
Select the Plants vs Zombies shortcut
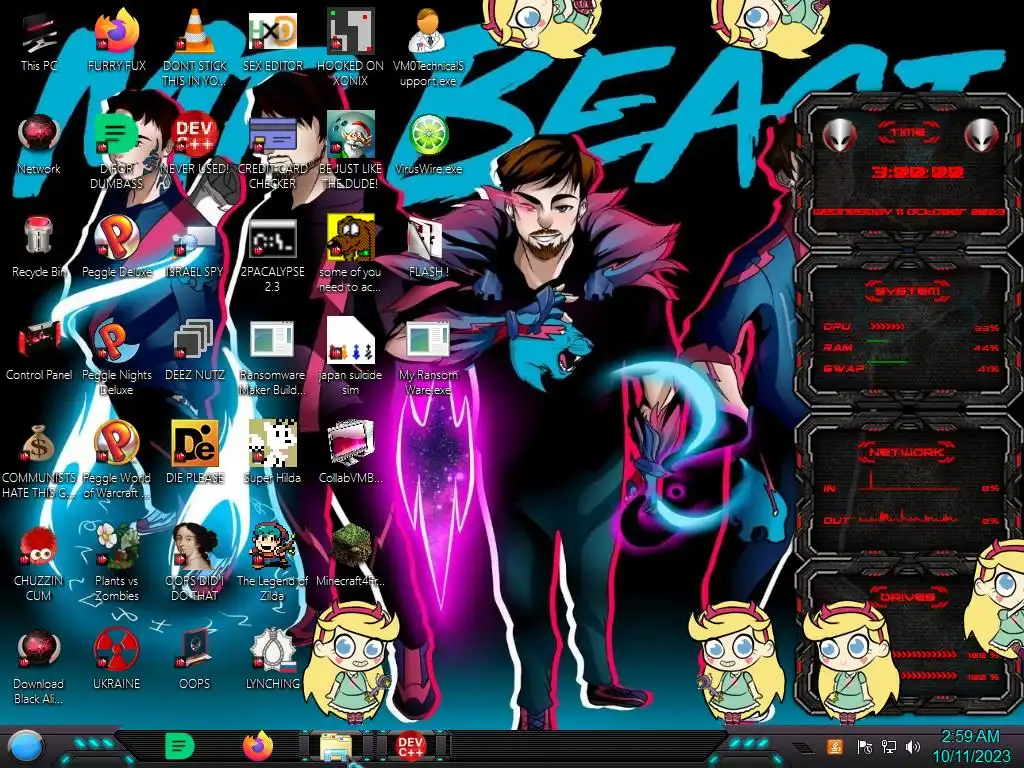(x=117, y=546)
